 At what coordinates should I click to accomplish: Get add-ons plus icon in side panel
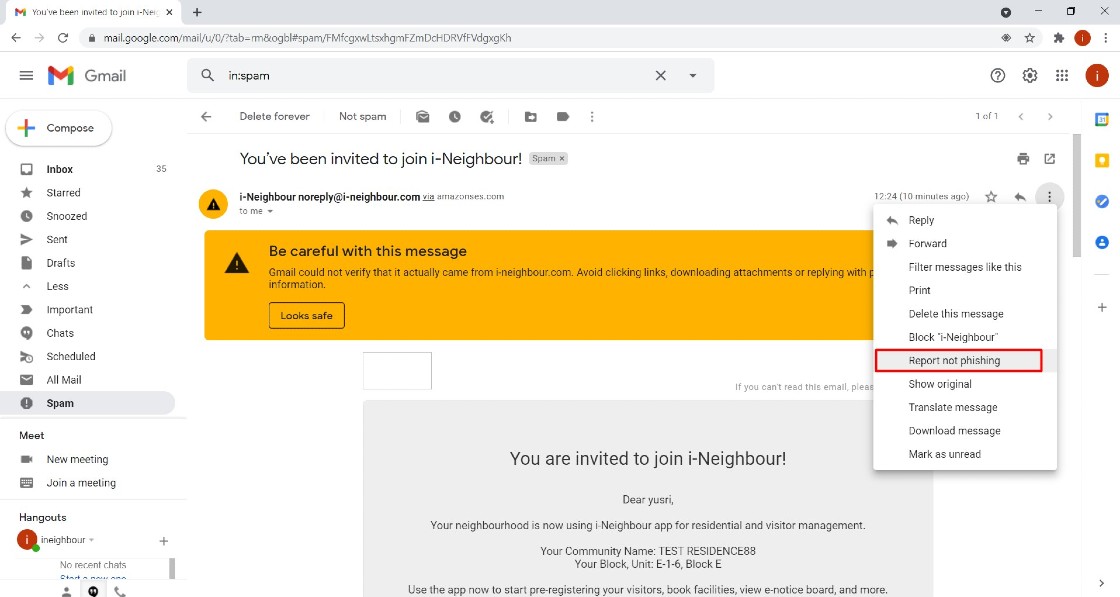1102,307
